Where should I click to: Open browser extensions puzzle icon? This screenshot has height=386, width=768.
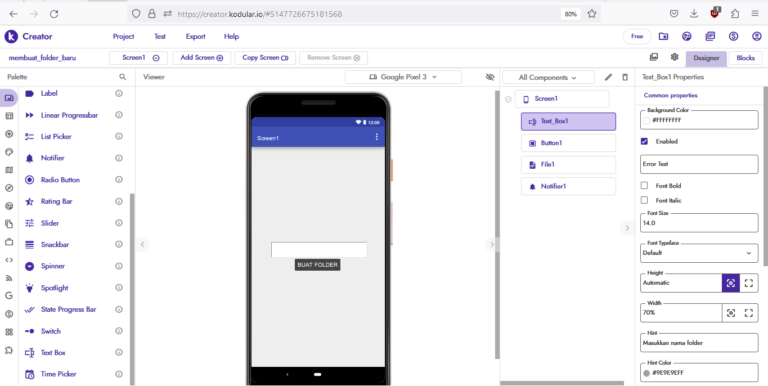(735, 14)
